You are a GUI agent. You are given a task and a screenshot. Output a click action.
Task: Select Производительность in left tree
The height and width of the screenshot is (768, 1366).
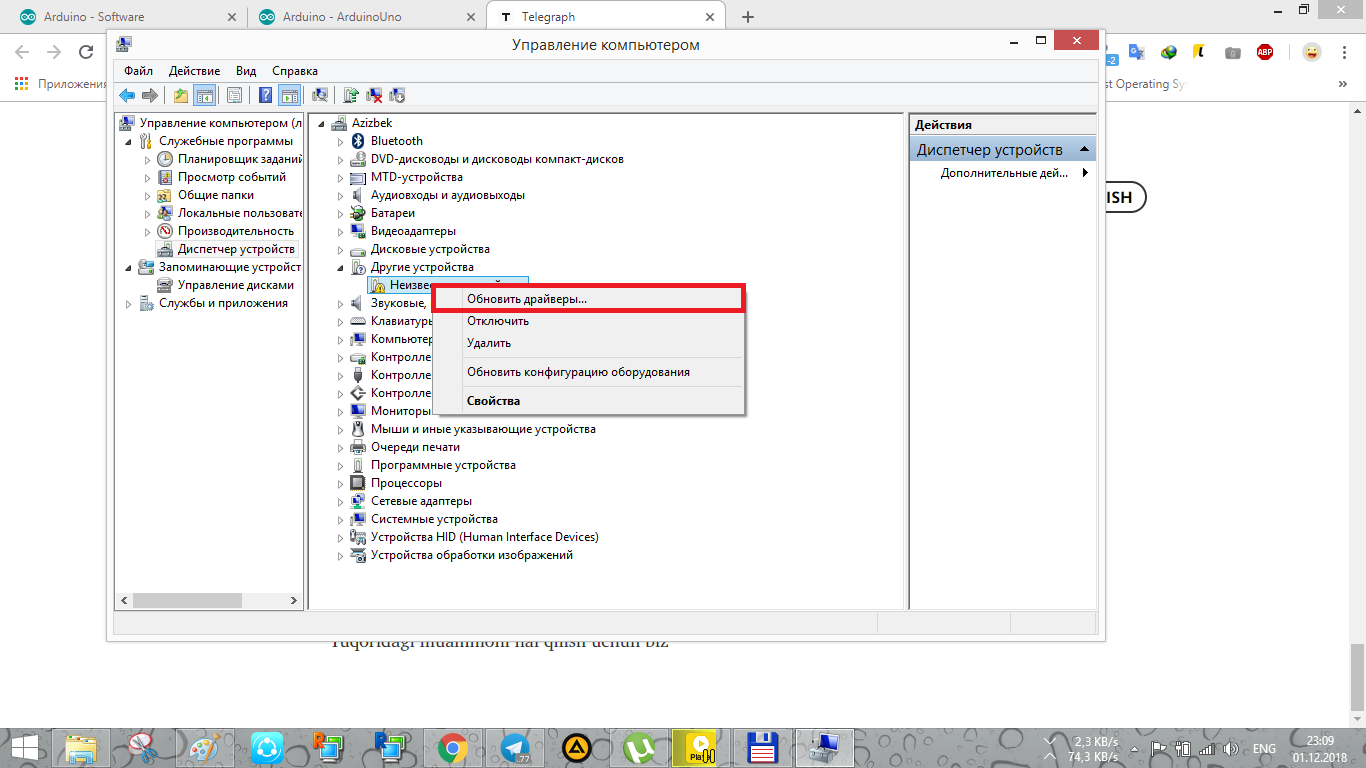coord(226,231)
